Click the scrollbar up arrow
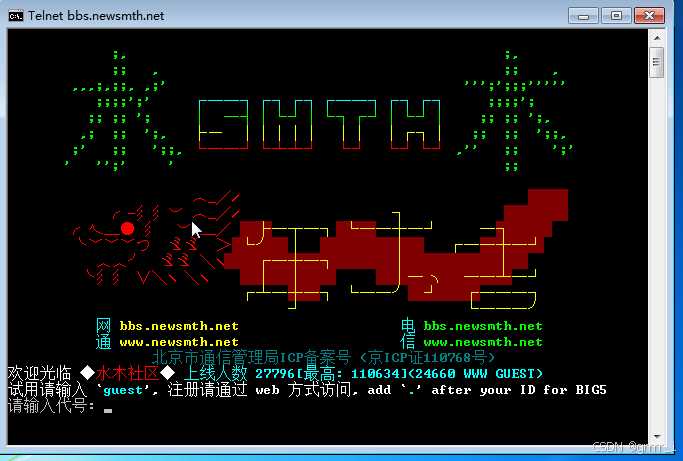This screenshot has width=683, height=461. click(657, 38)
